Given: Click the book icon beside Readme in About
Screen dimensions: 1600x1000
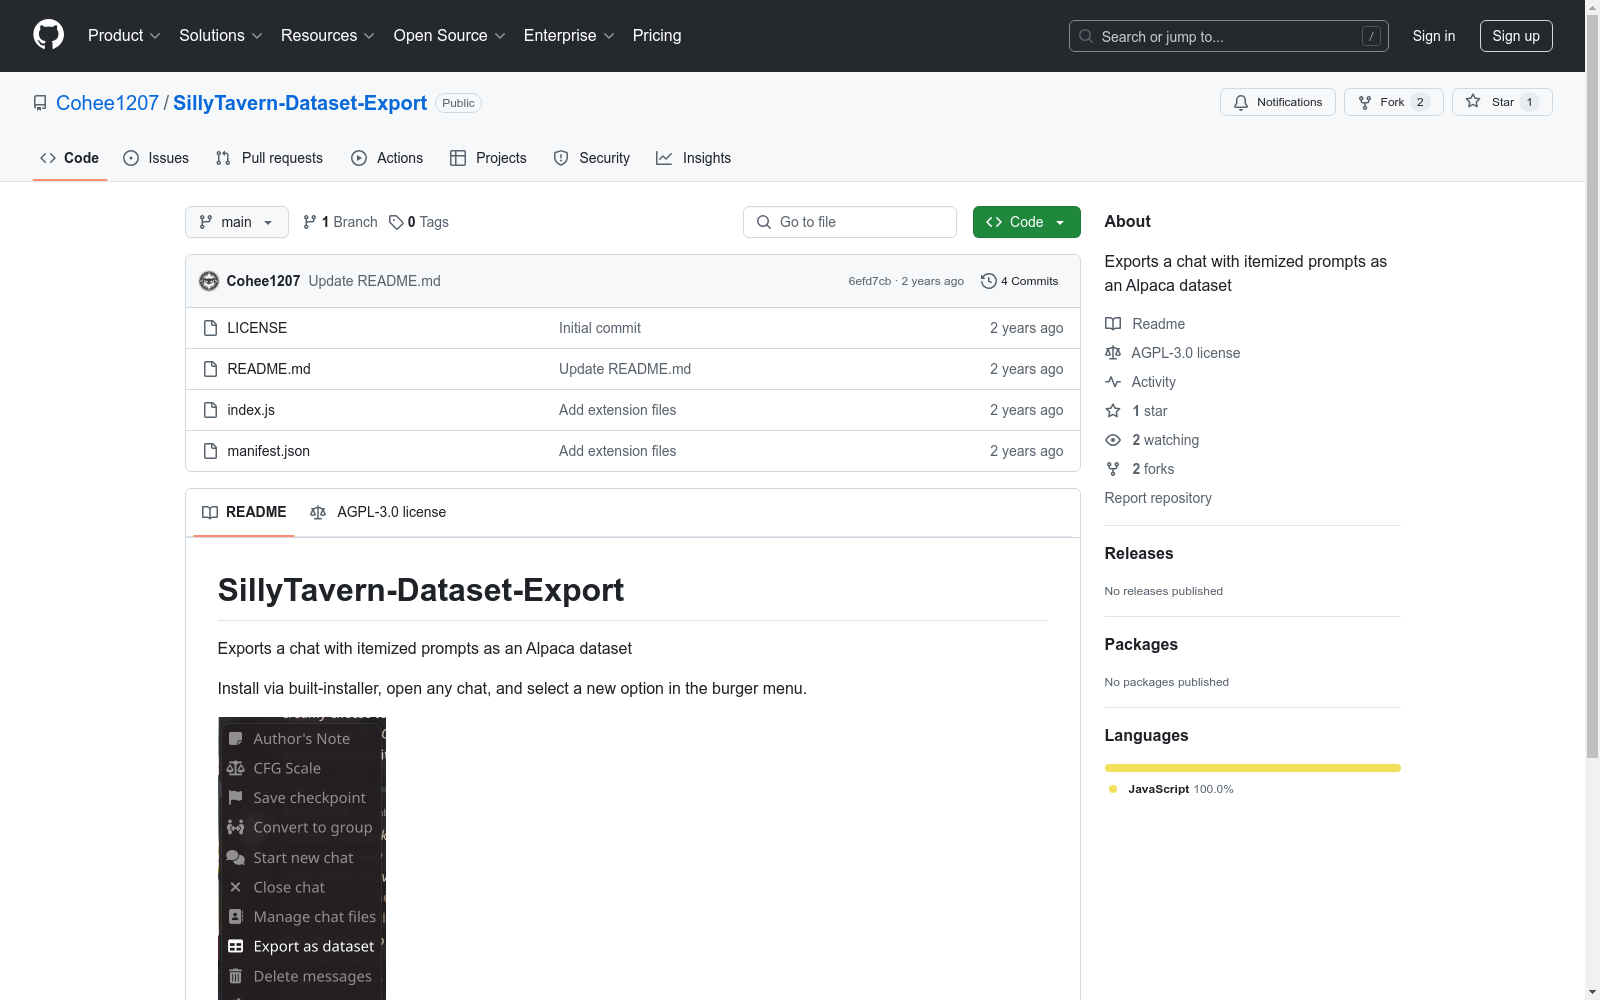Looking at the screenshot, I should (1113, 324).
